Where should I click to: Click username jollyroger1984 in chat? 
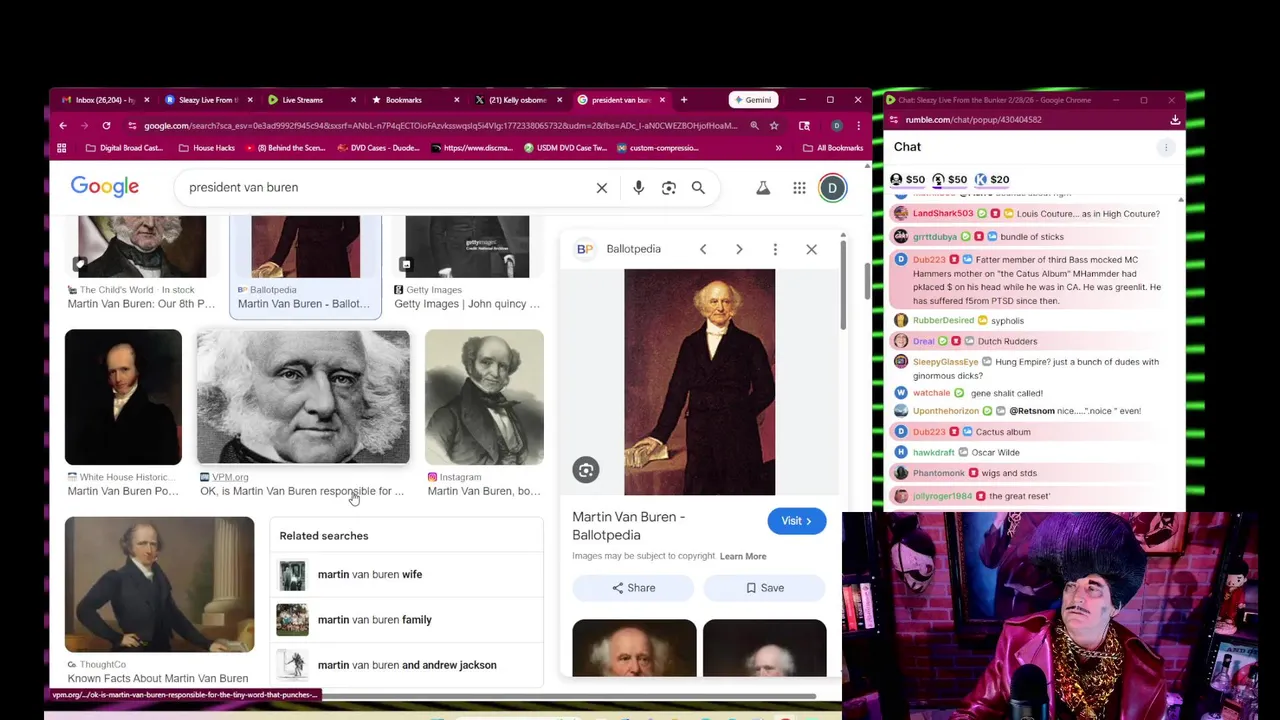click(x=942, y=496)
